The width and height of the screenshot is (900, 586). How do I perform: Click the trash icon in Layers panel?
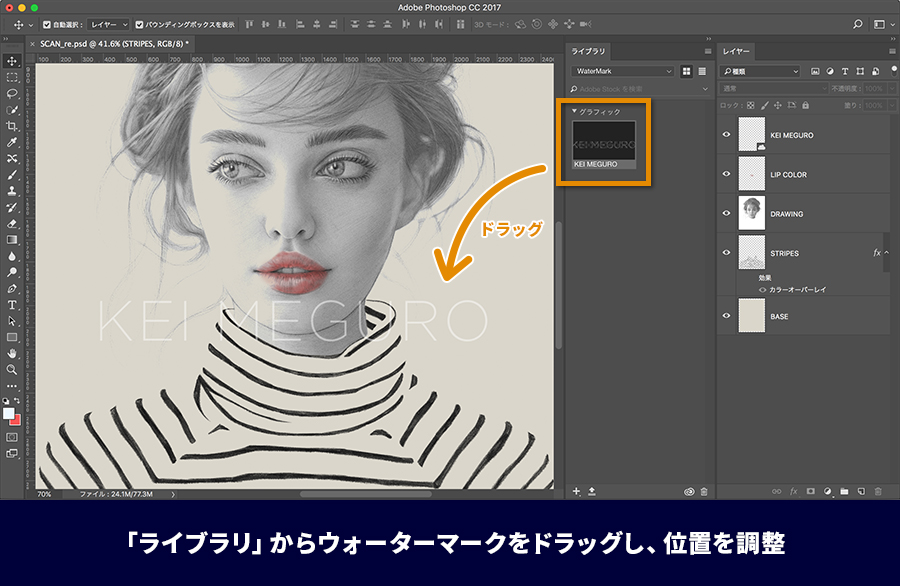click(877, 491)
